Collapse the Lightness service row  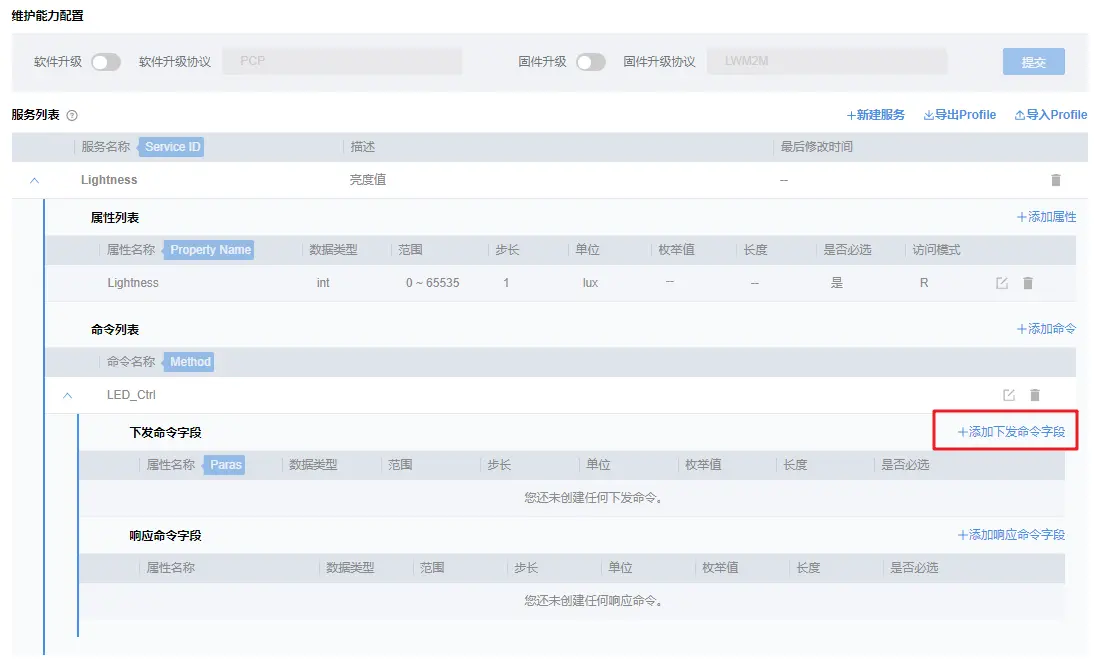point(34,180)
